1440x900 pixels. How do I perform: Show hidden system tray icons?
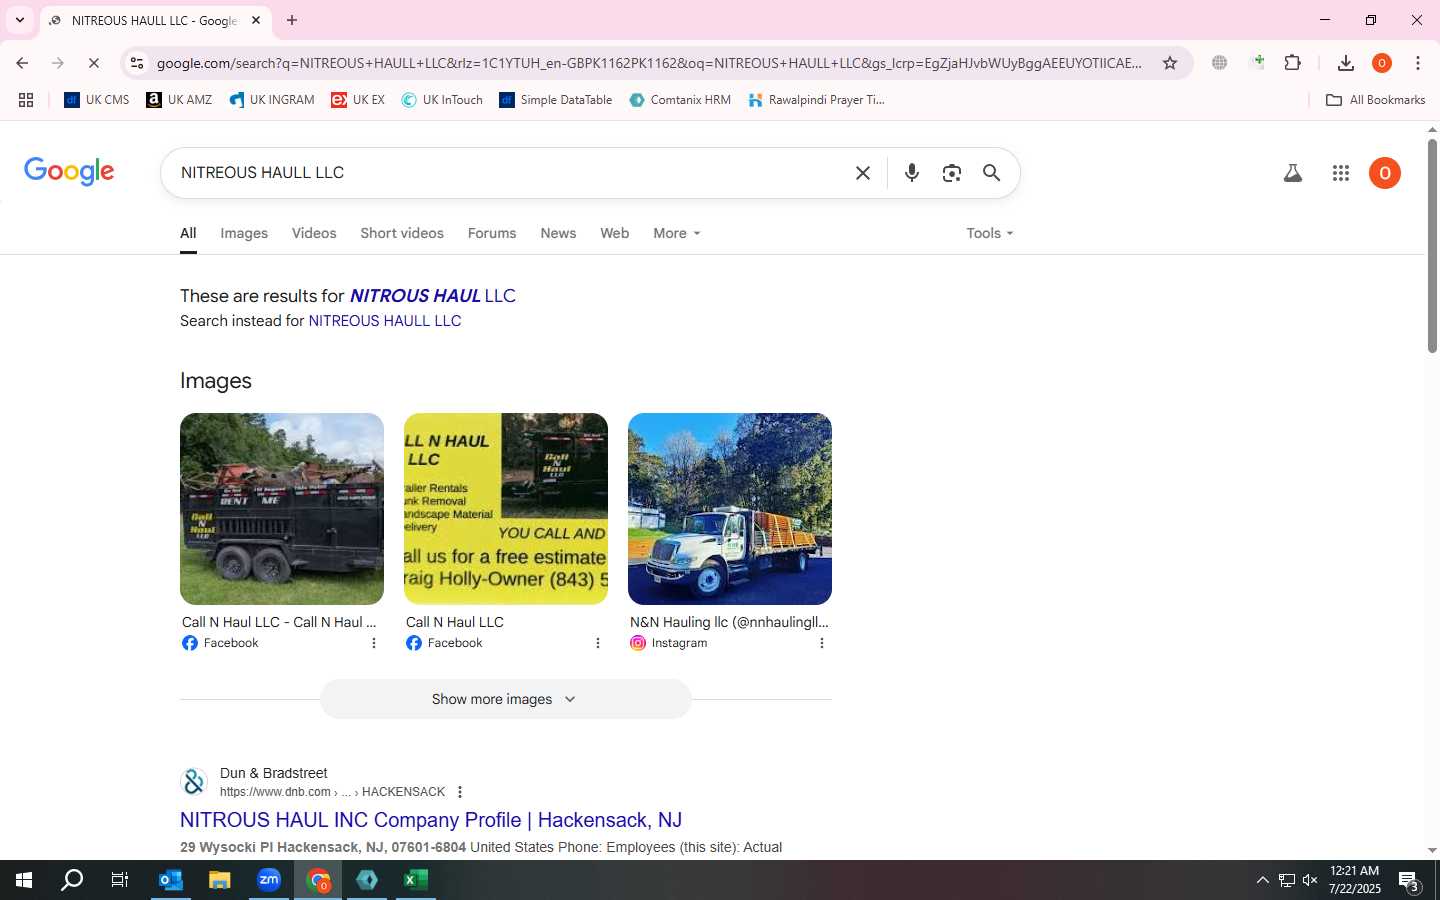coord(1262,880)
